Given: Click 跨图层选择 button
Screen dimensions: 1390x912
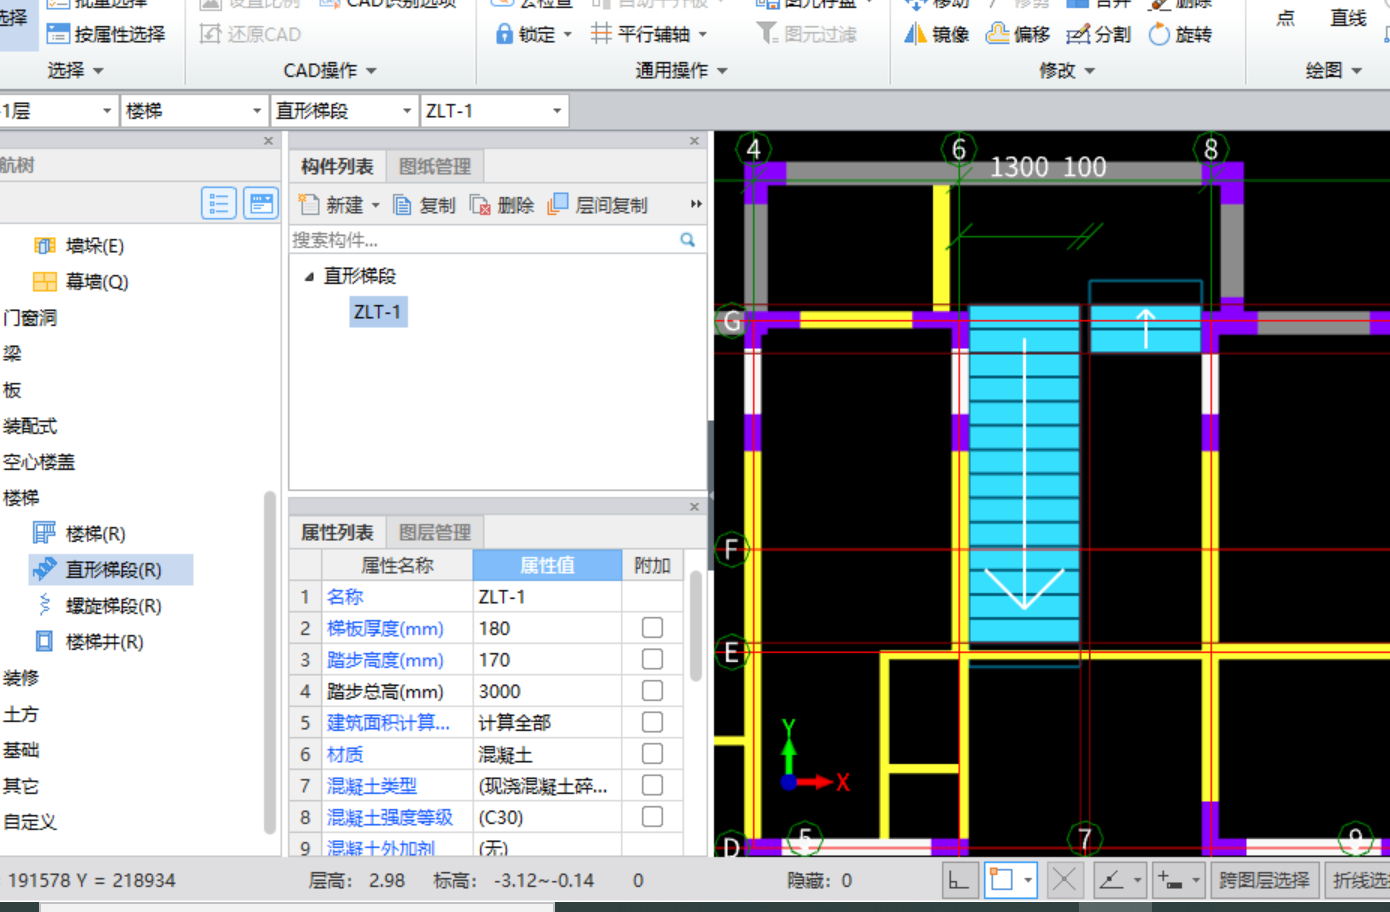Looking at the screenshot, I should click(x=1264, y=880).
